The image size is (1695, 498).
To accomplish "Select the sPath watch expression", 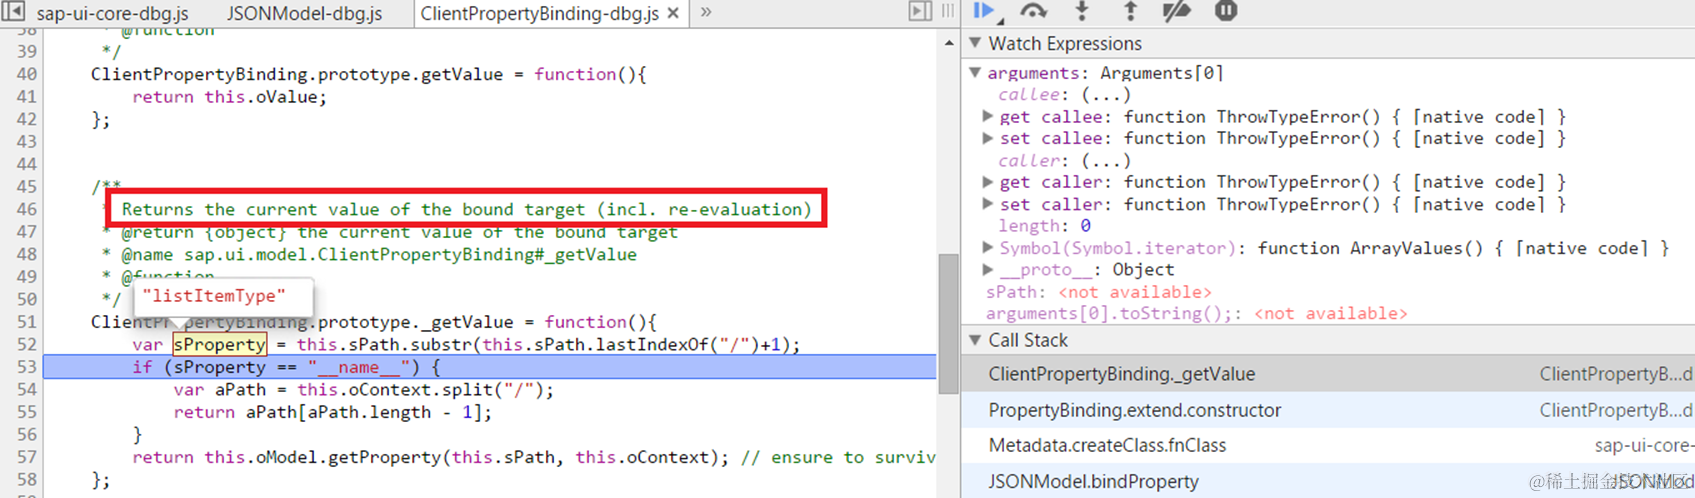I will pos(1099,292).
